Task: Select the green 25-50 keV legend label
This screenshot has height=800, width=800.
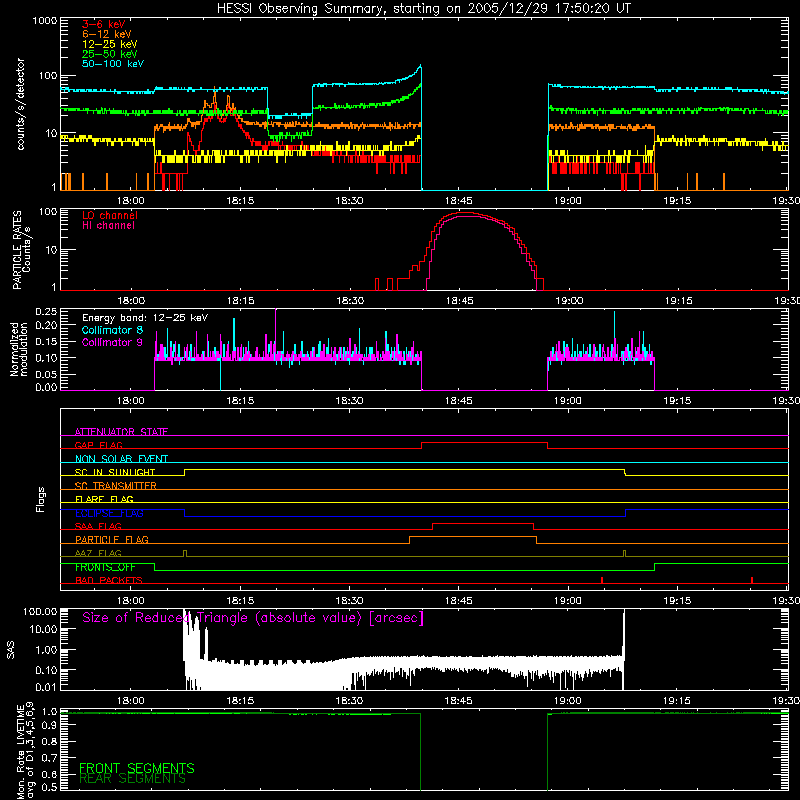Action: pos(110,54)
